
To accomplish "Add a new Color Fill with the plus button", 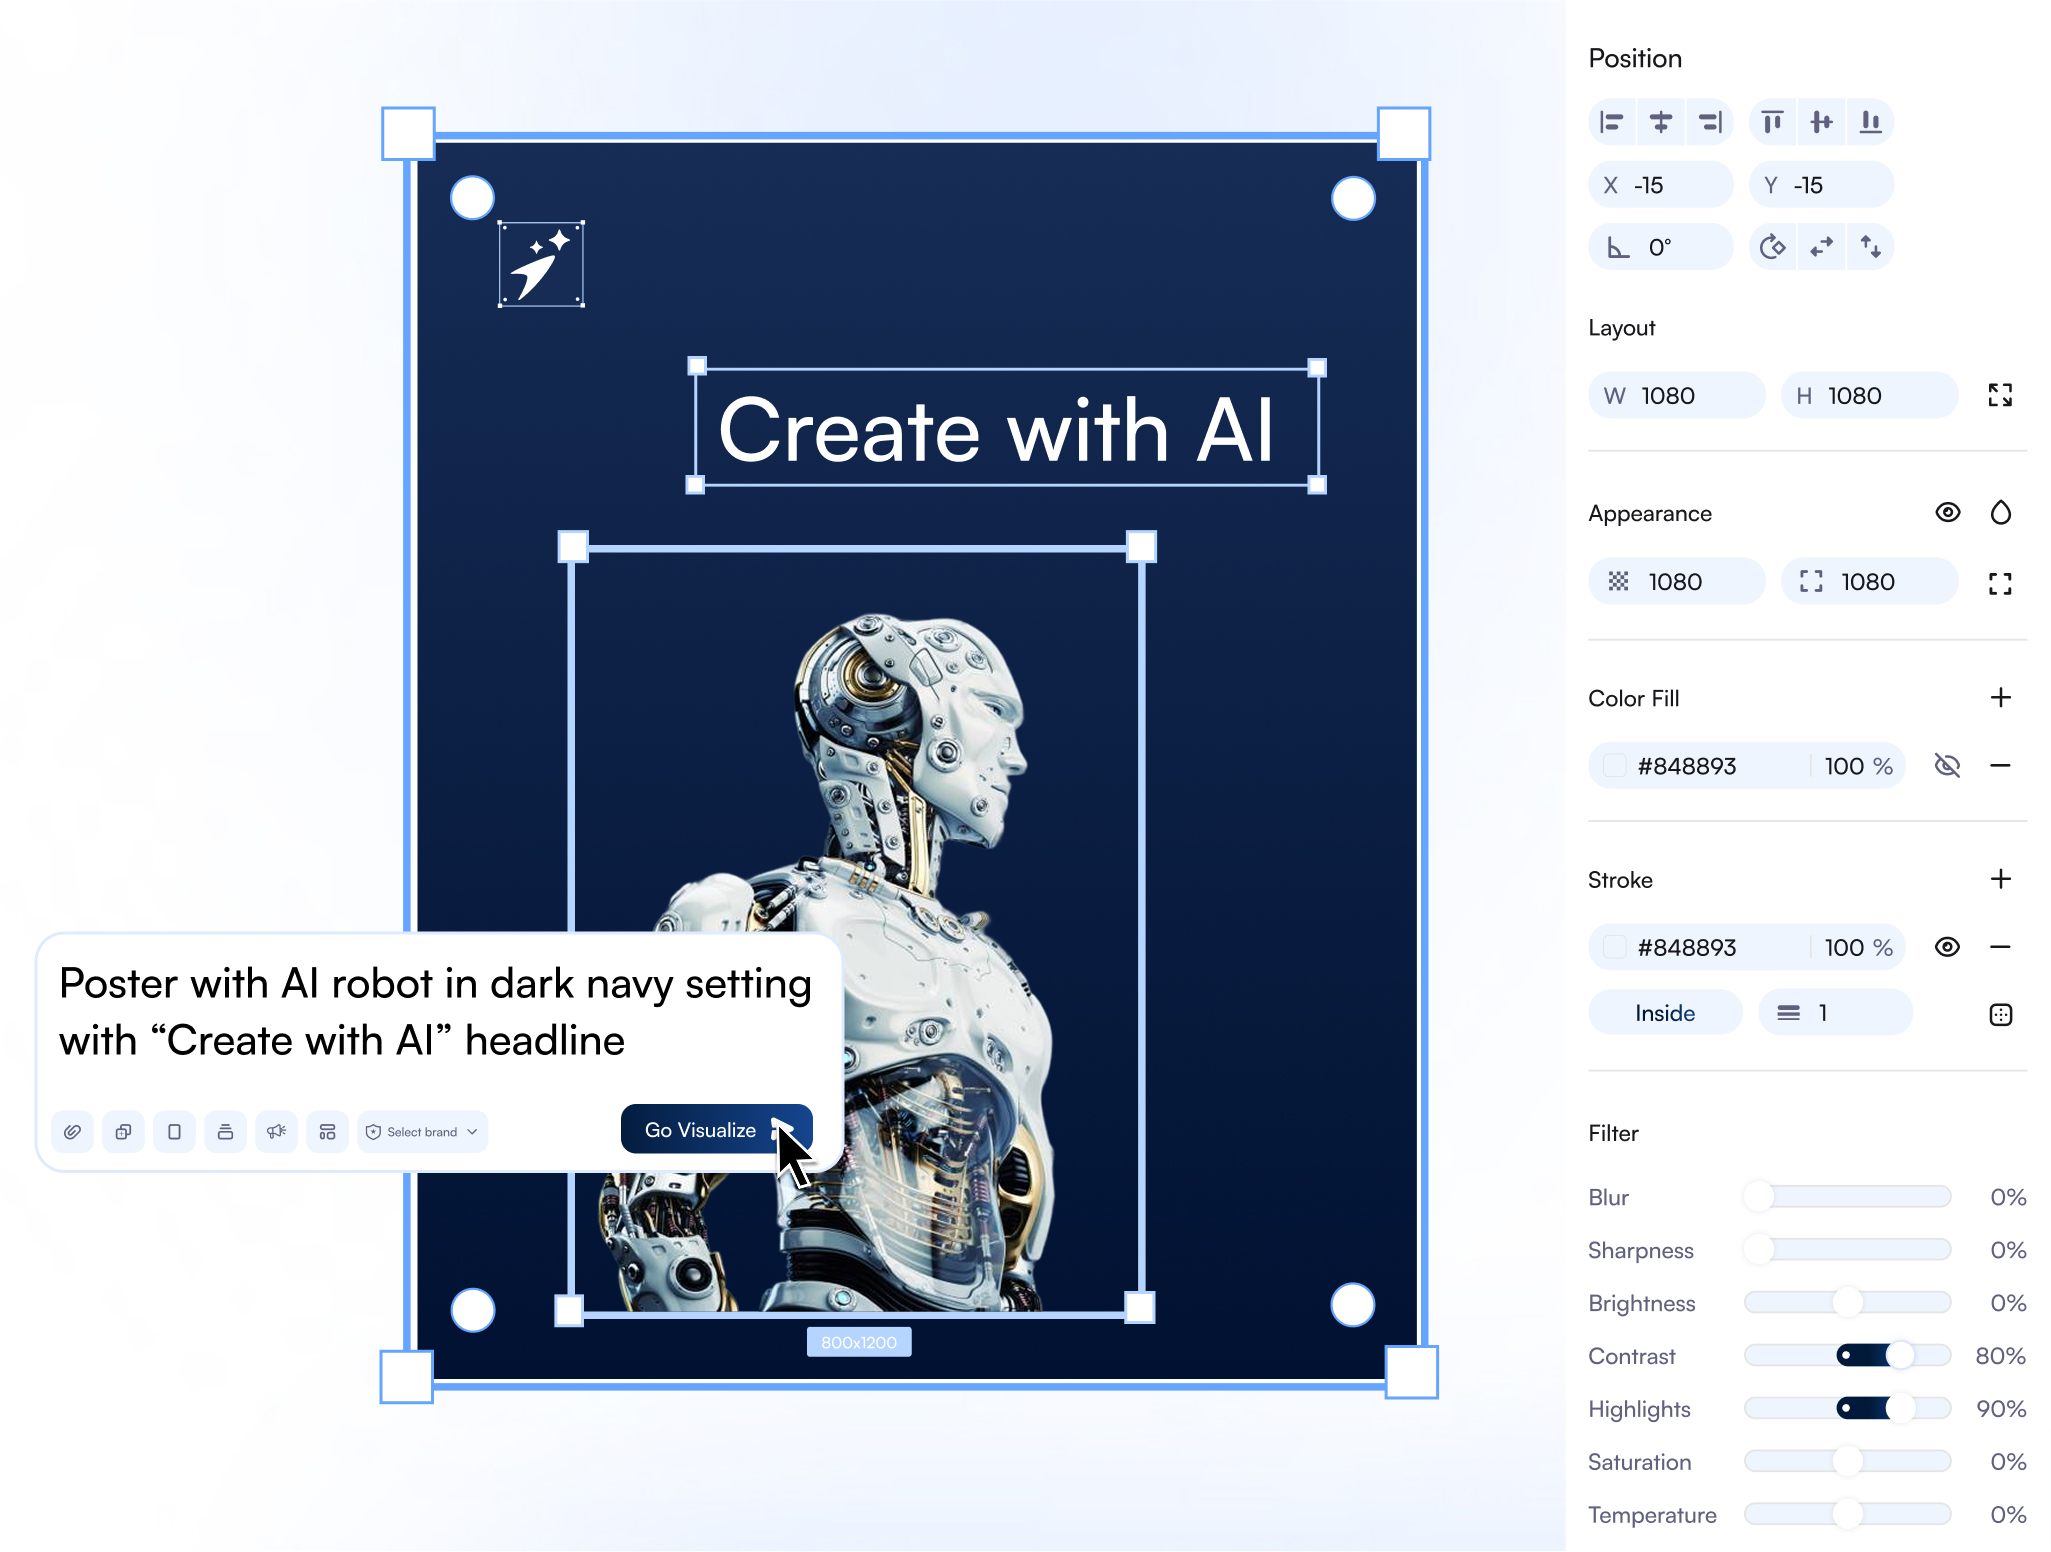I will pos(2001,698).
